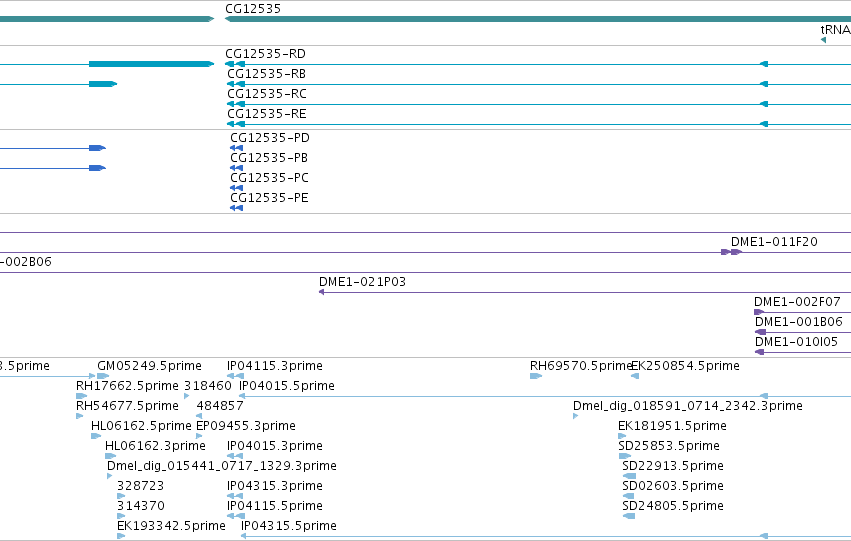Select the CG12535-PC protein label
Image resolution: width=851 pixels, height=541 pixels.
[x=270, y=178]
